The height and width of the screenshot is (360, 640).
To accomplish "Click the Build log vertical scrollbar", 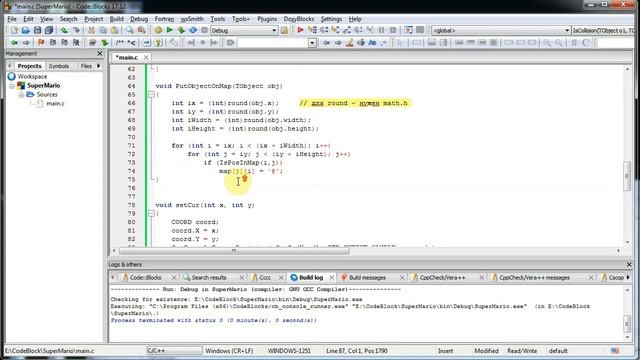I will click(x=627, y=313).
